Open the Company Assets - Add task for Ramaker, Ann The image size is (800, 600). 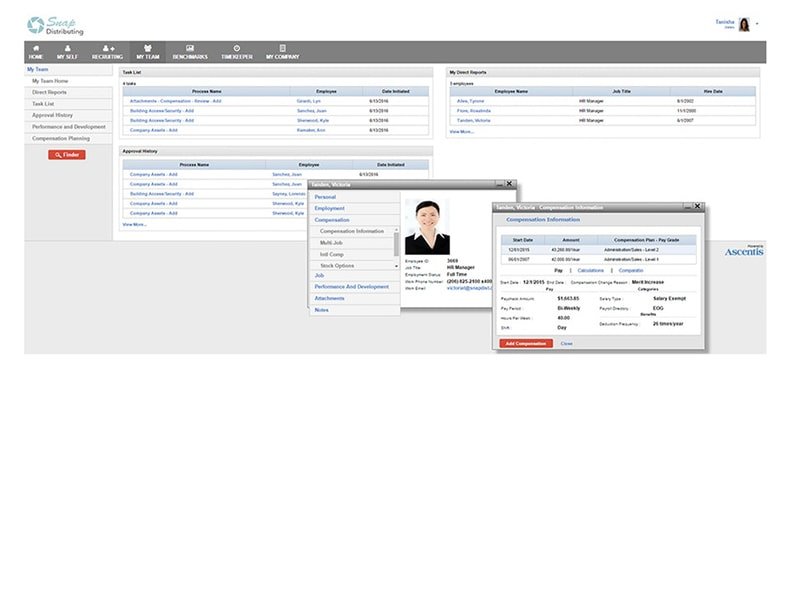pos(154,130)
